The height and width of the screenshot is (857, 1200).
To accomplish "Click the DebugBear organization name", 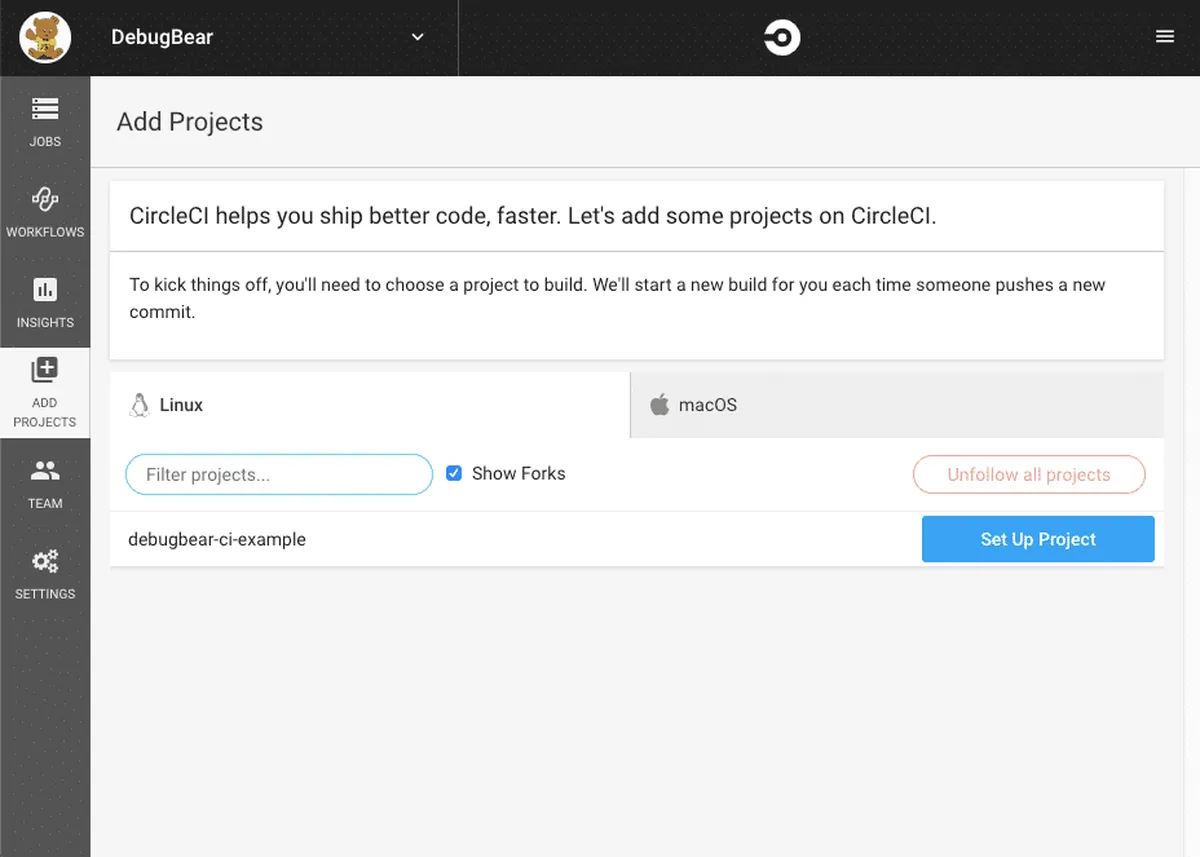I will 162,38.
